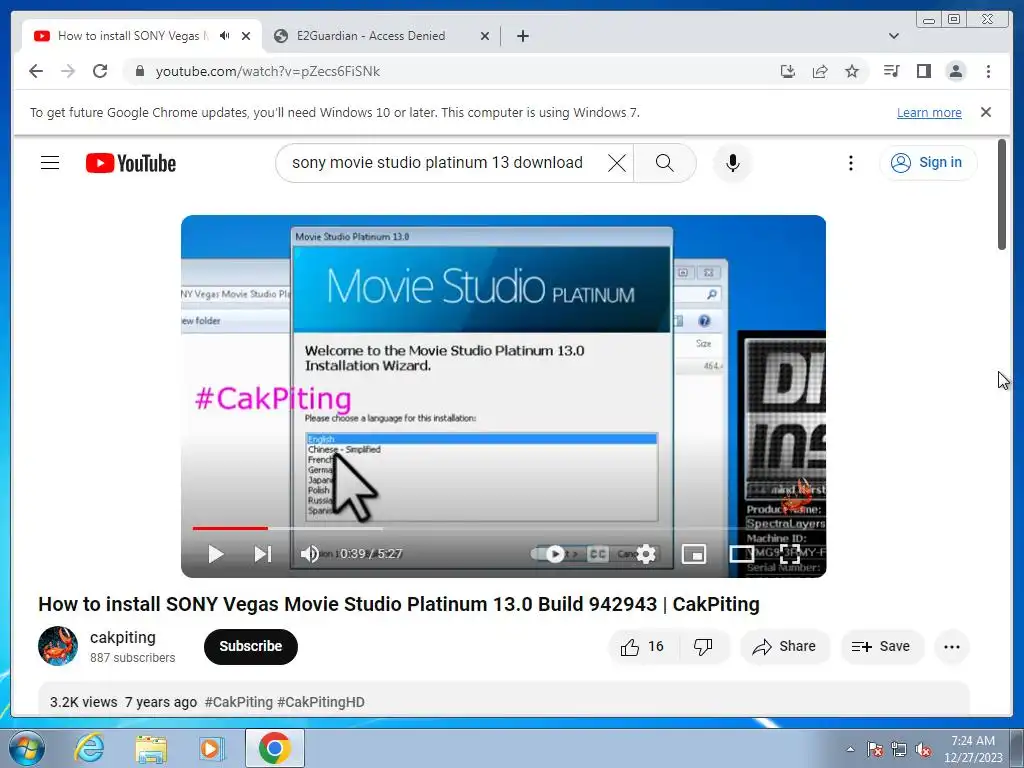Subscribe to cakpiting channel
Viewport: 1024px width, 768px height.
[251, 647]
